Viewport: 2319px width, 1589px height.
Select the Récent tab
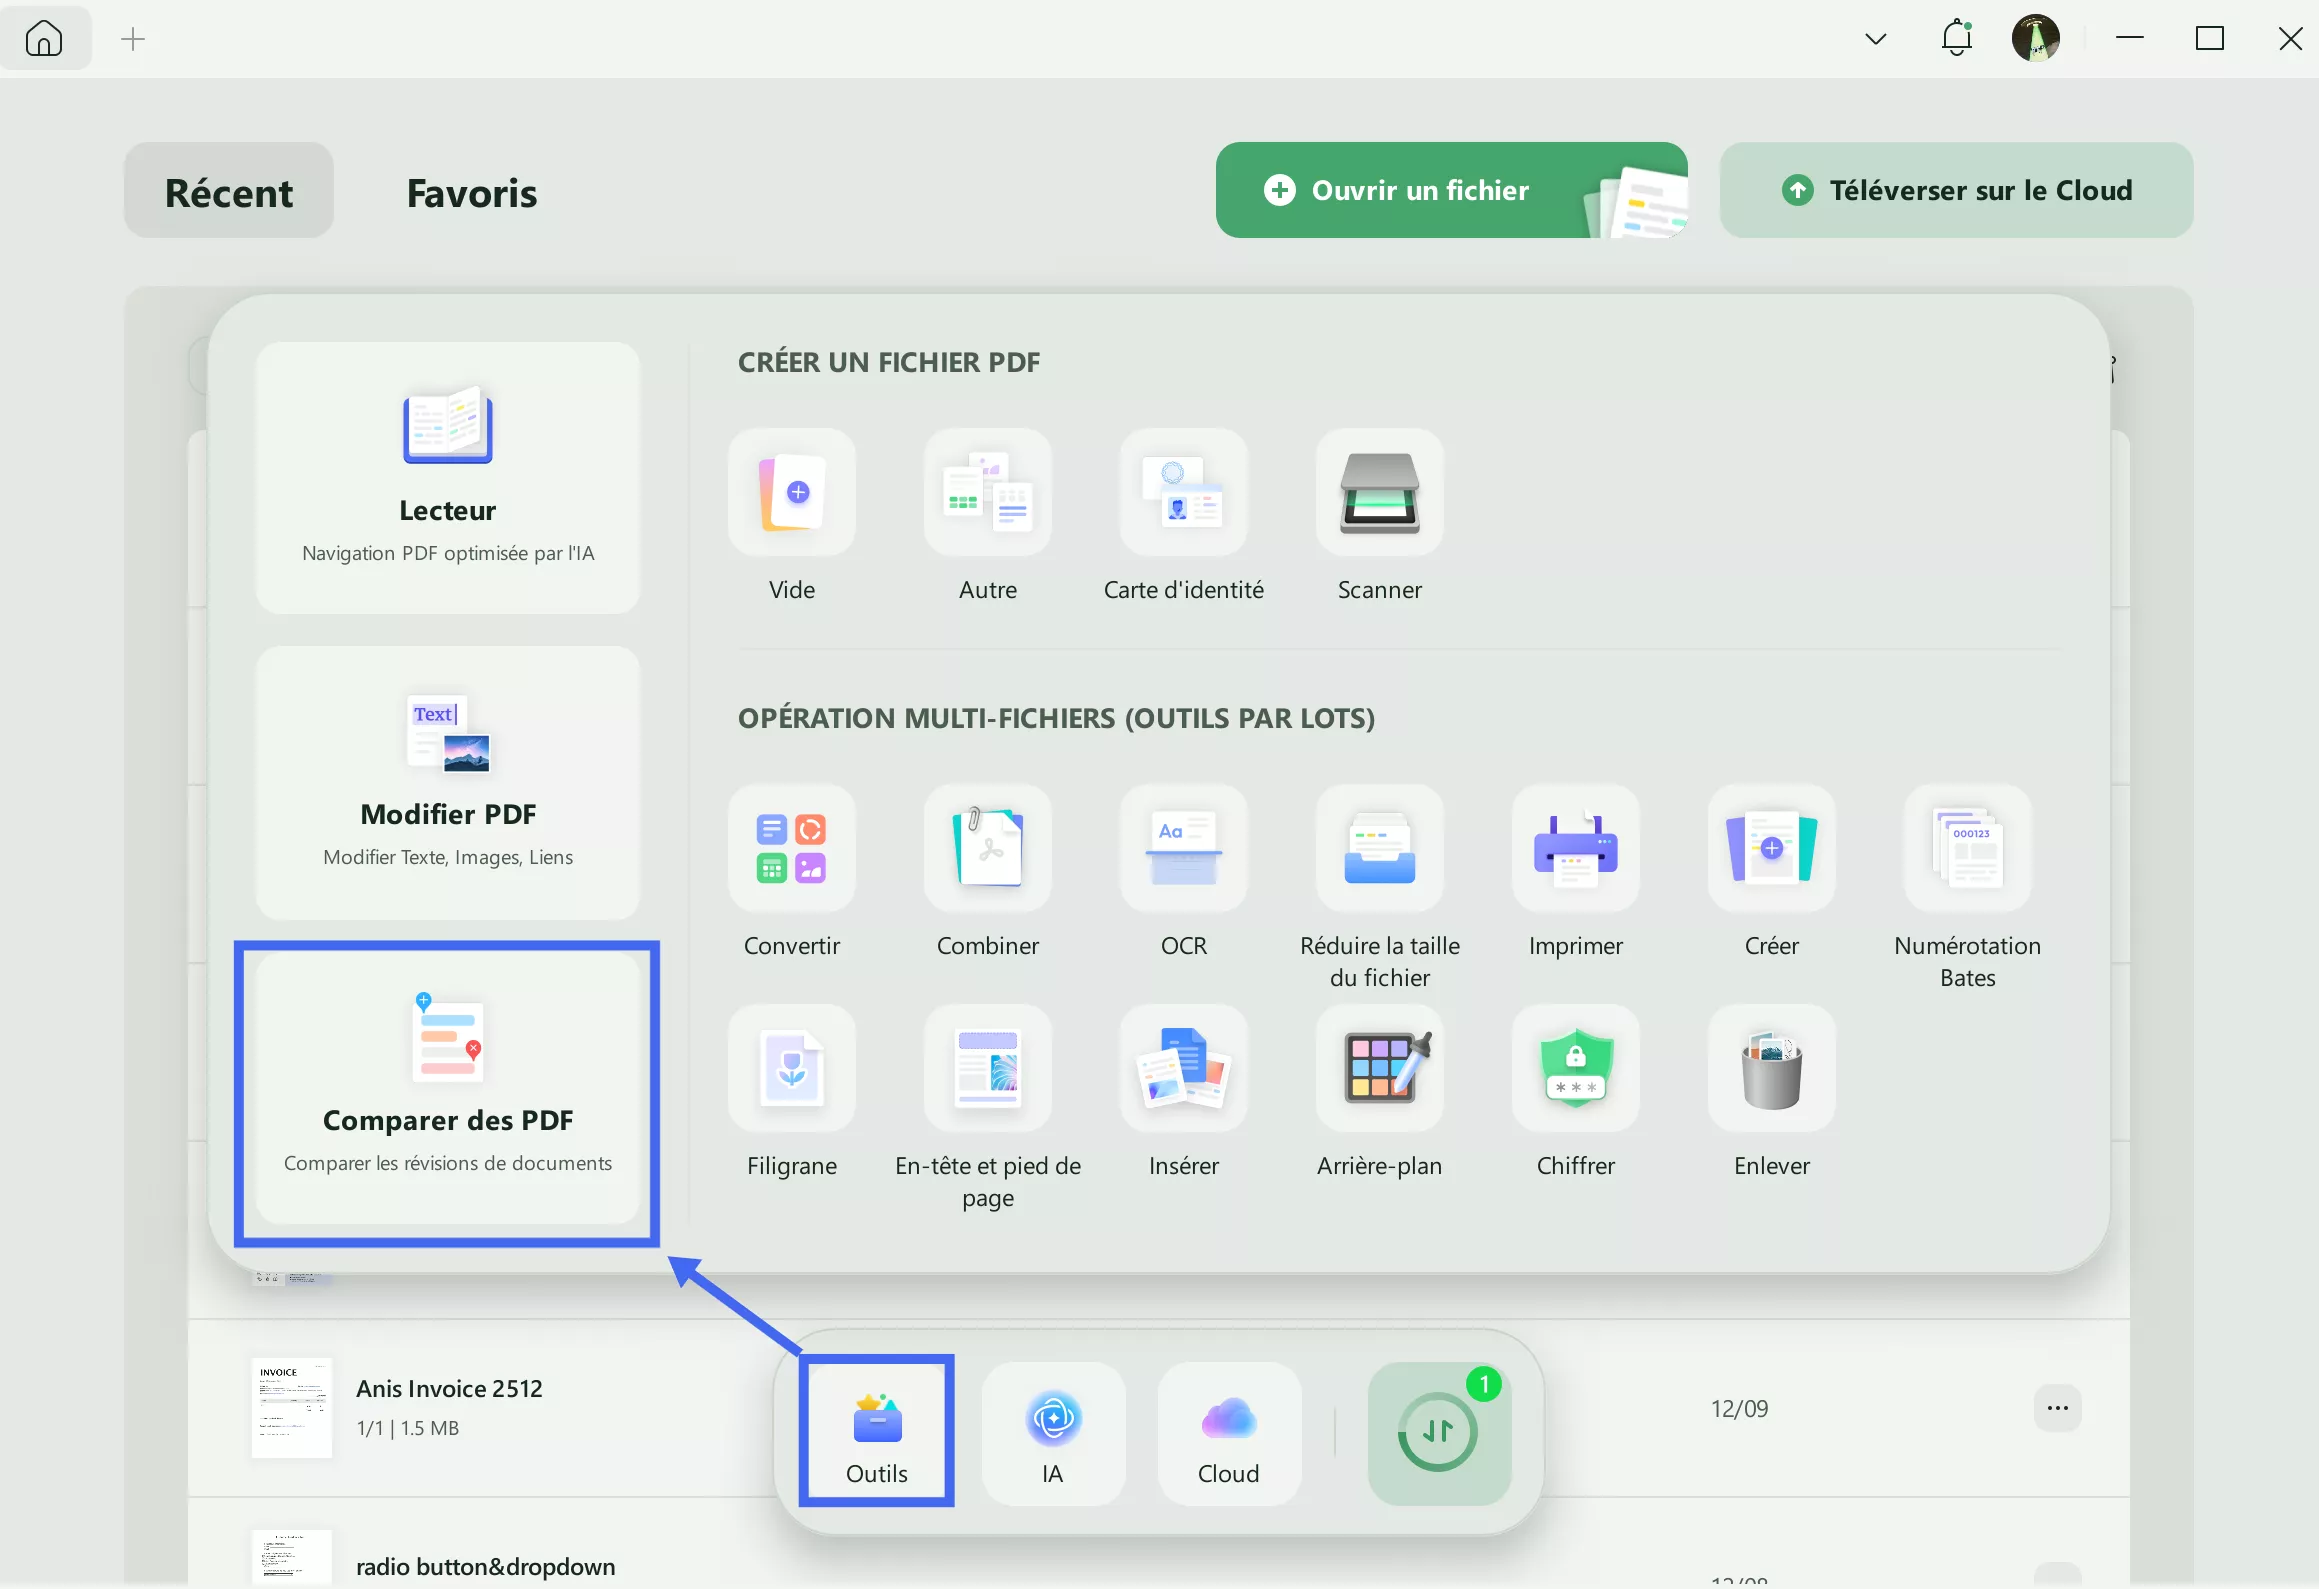pyautogui.click(x=229, y=192)
